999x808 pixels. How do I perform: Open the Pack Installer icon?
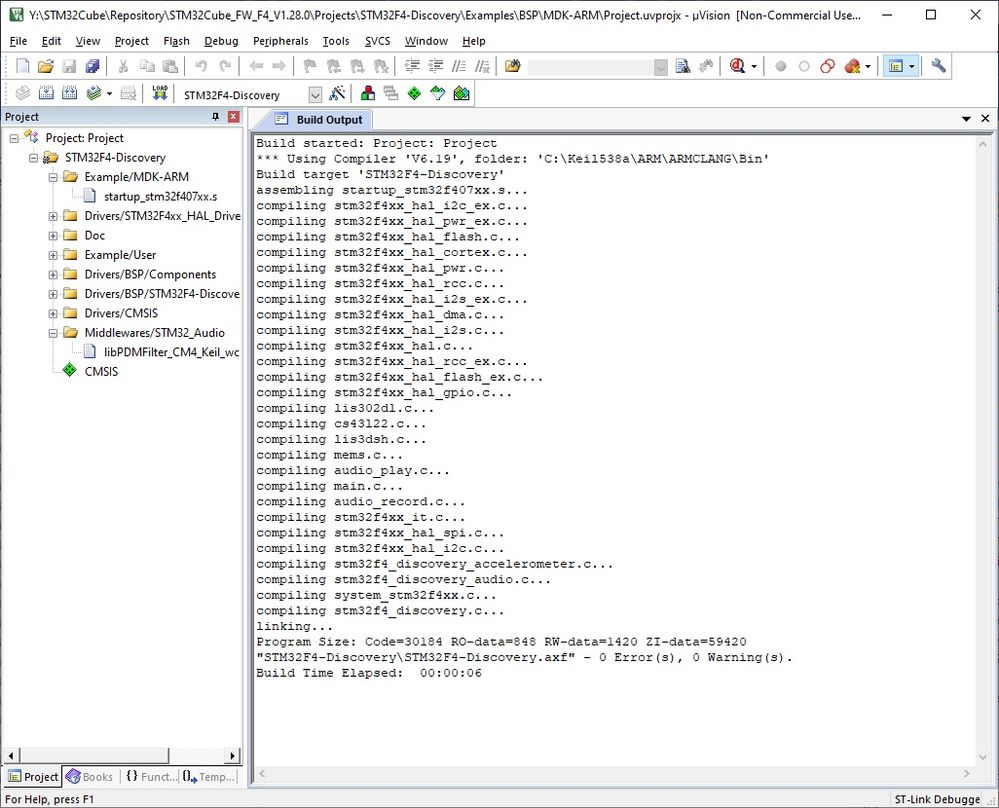pos(461,94)
